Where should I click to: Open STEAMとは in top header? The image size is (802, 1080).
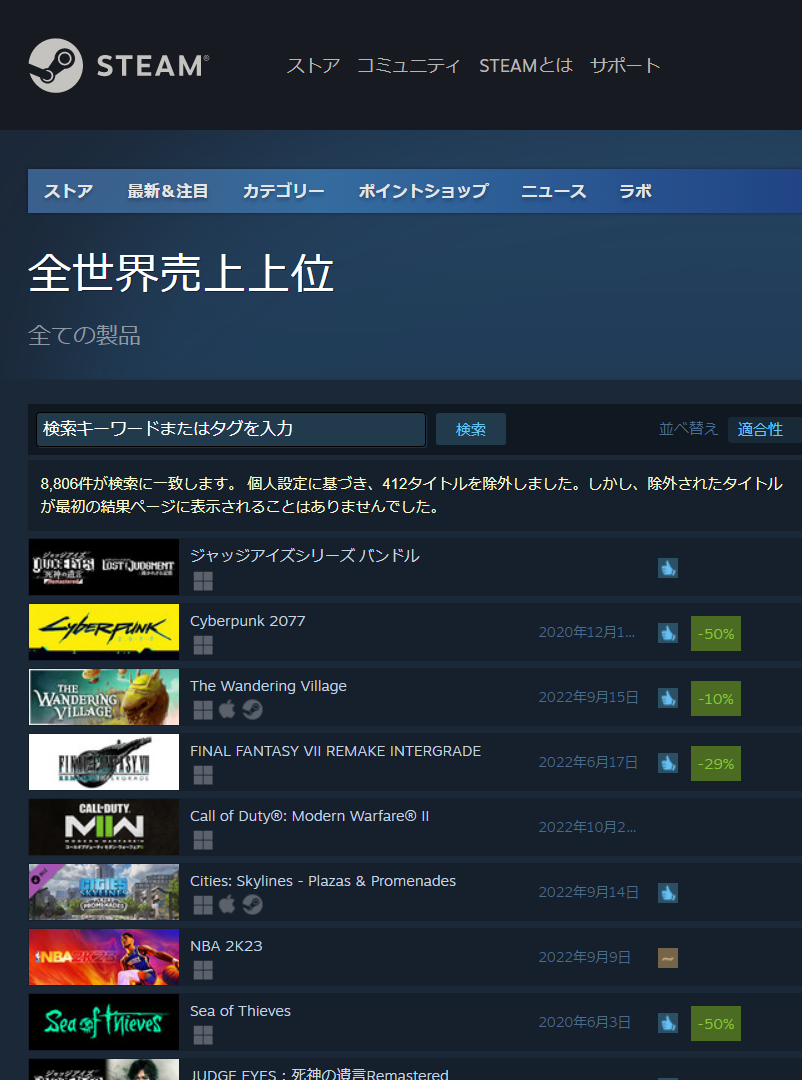[x=526, y=66]
